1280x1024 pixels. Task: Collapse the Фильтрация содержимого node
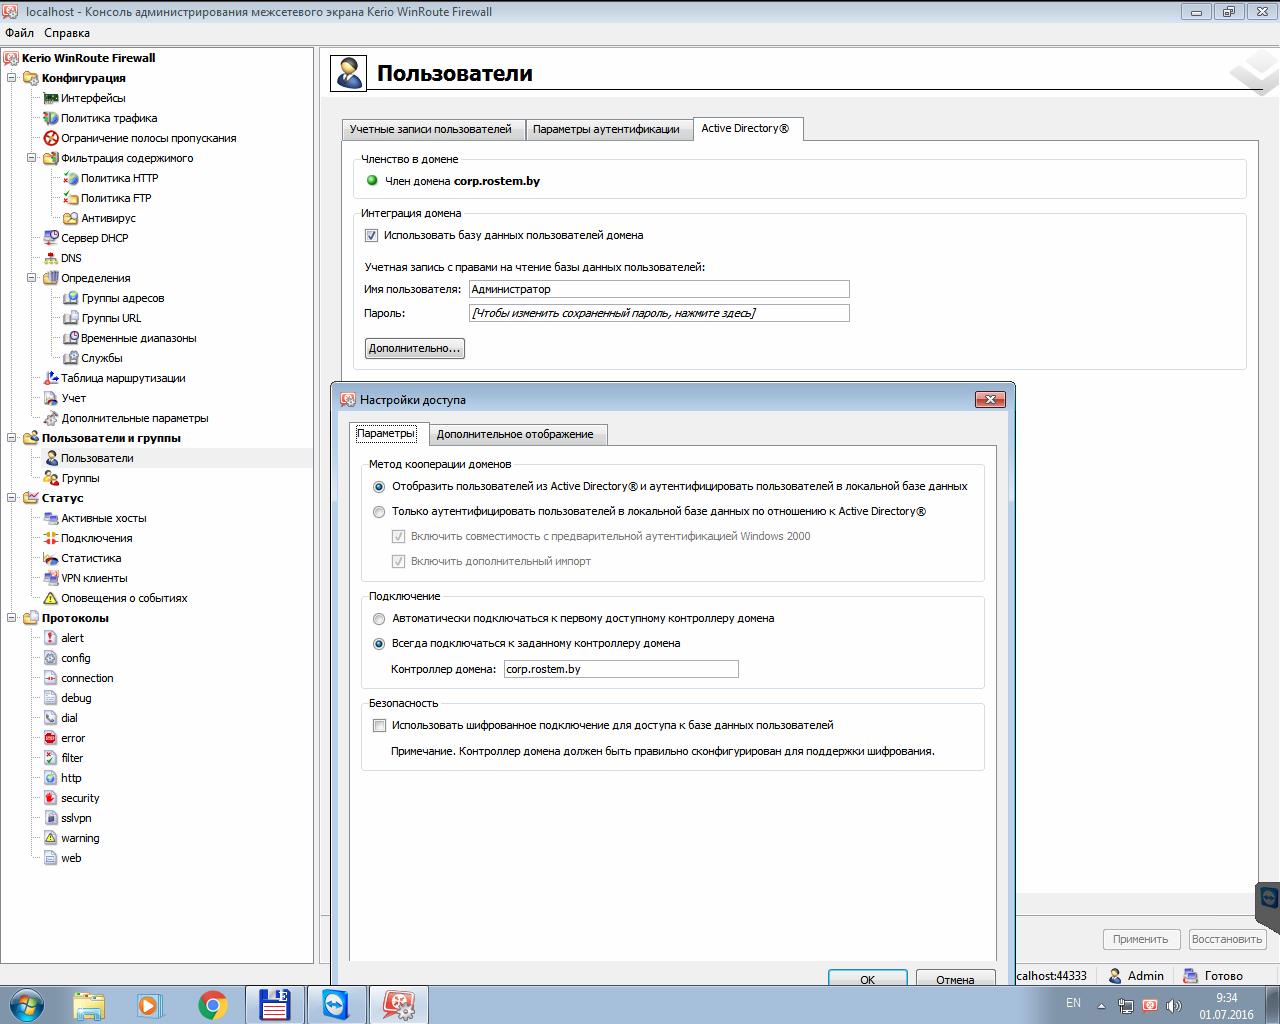point(32,158)
